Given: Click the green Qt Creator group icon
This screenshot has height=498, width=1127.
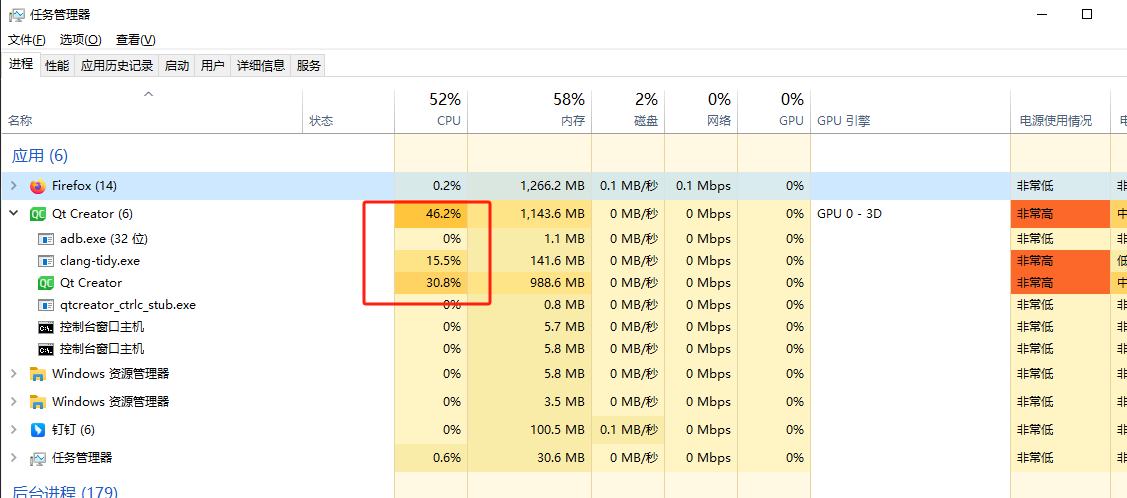Looking at the screenshot, I should (37, 213).
